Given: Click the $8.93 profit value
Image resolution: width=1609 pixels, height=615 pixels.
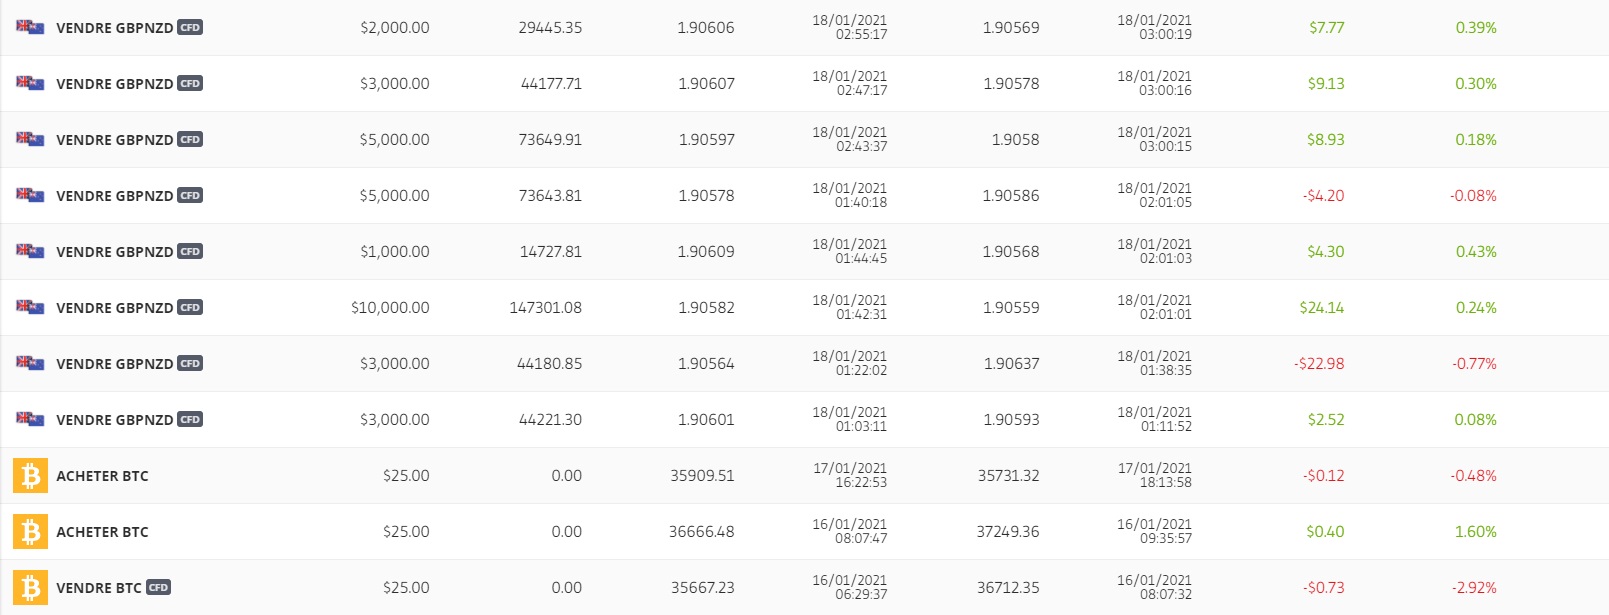Looking at the screenshot, I should coord(1325,140).
